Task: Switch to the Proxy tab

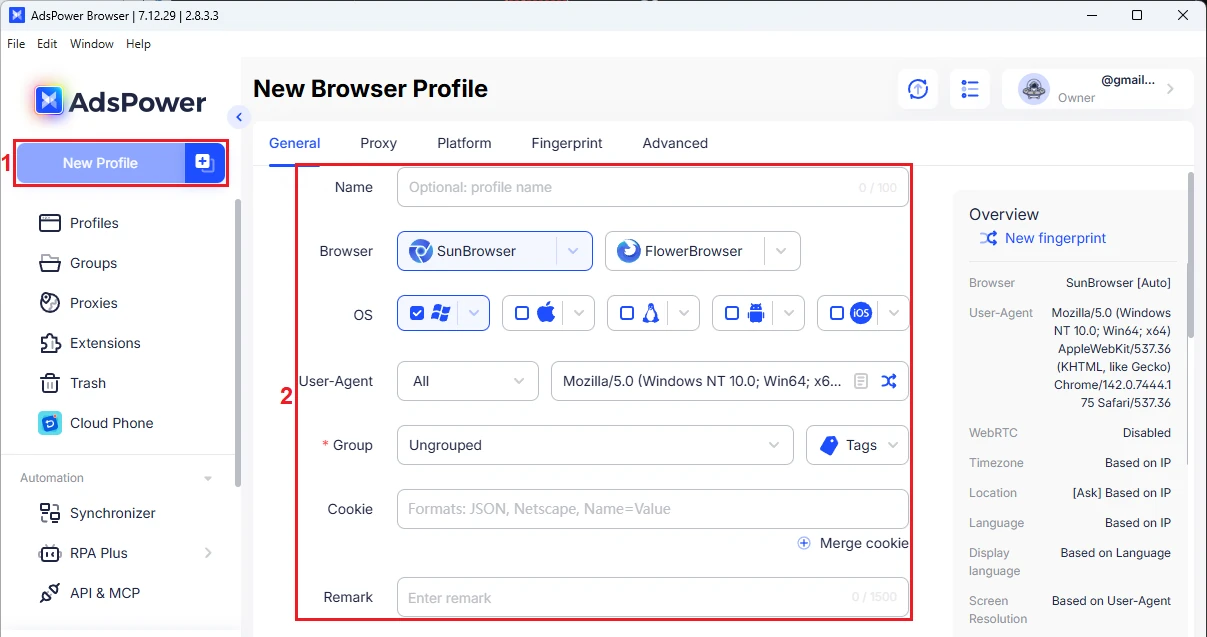Action: 378,143
